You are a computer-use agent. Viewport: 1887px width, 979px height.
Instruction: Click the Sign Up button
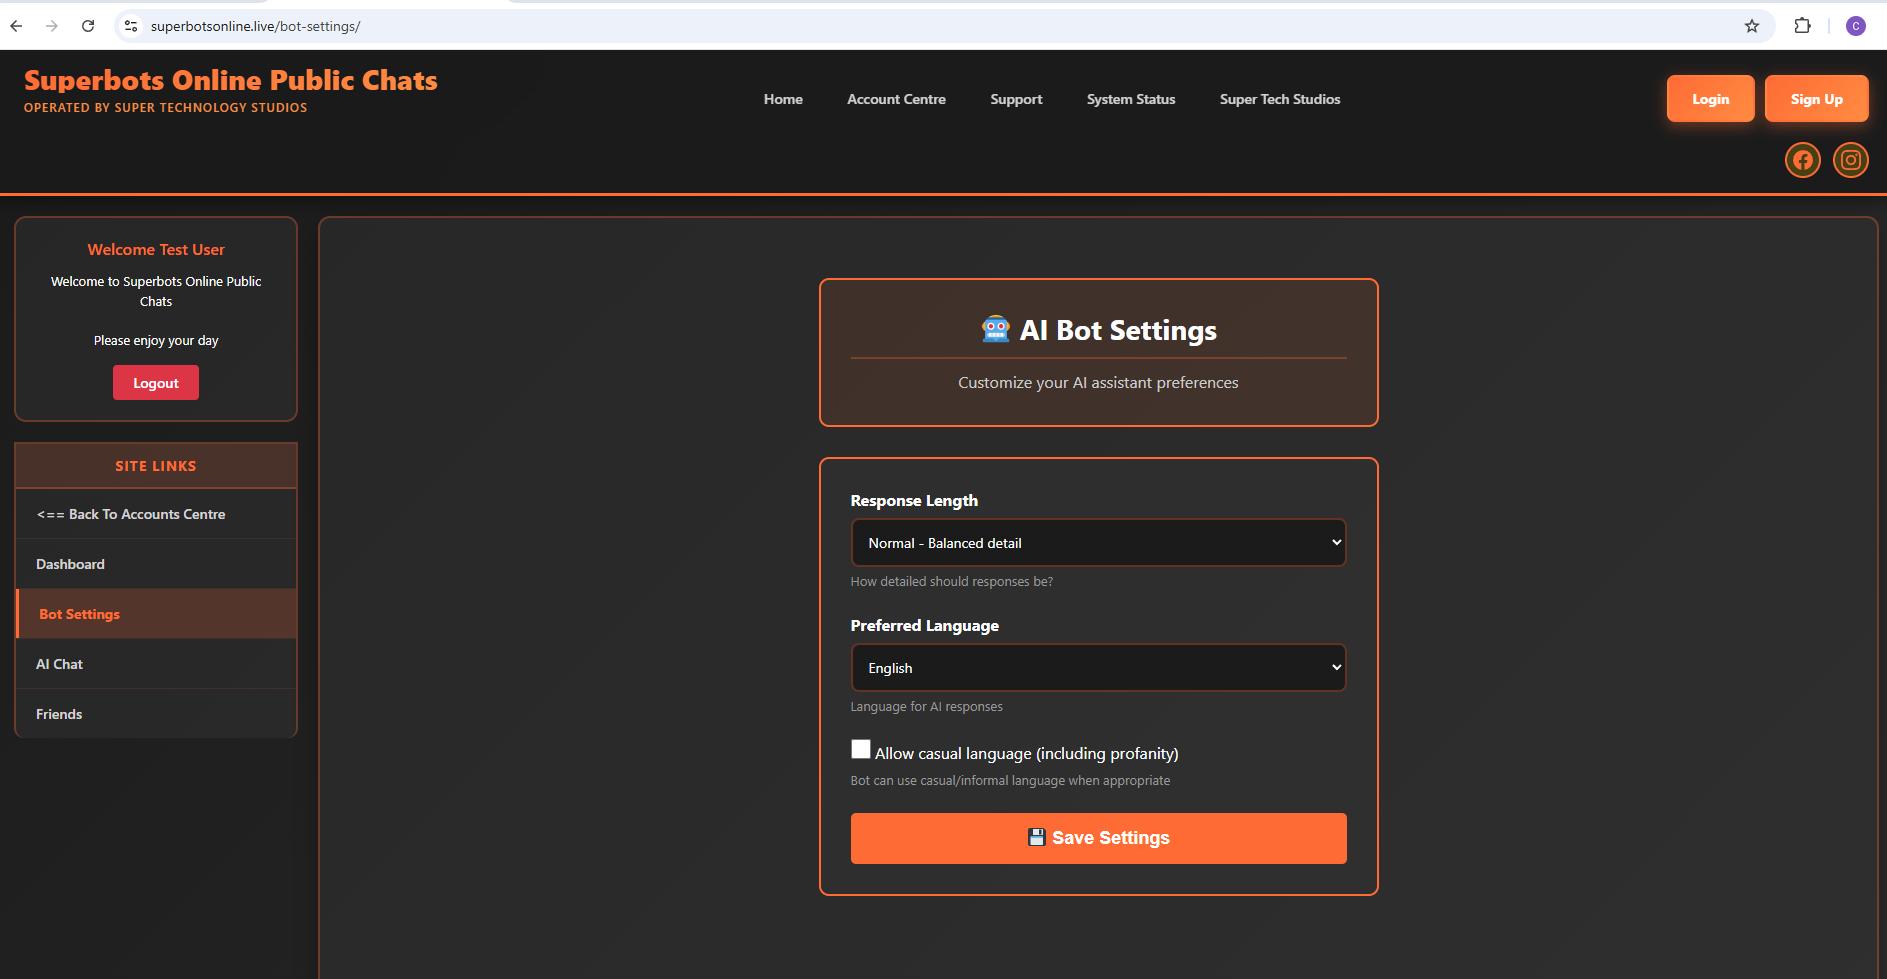point(1816,99)
